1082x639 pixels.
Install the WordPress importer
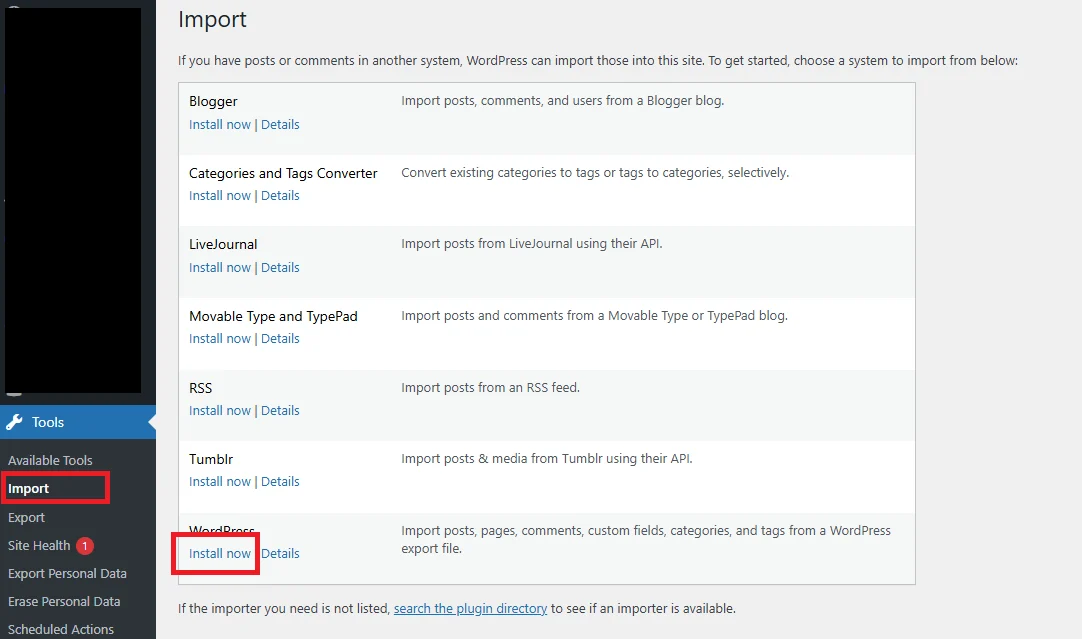[x=219, y=553]
